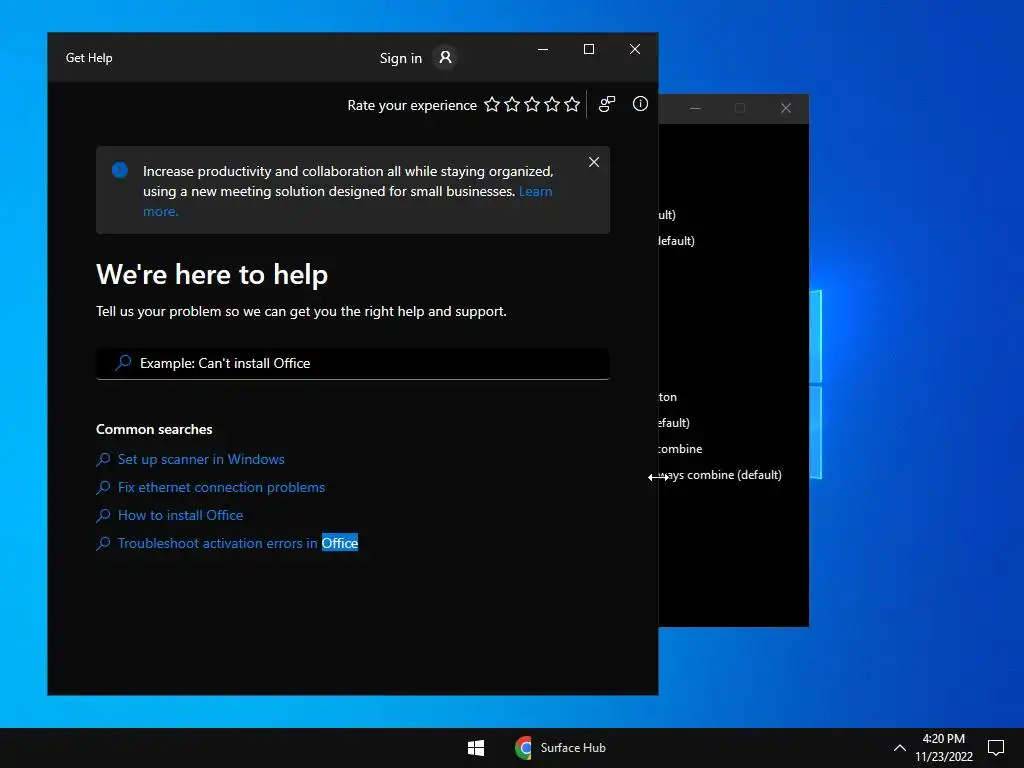
Task: Click magnifier icon beside Fix ethernet
Action: click(x=103, y=488)
